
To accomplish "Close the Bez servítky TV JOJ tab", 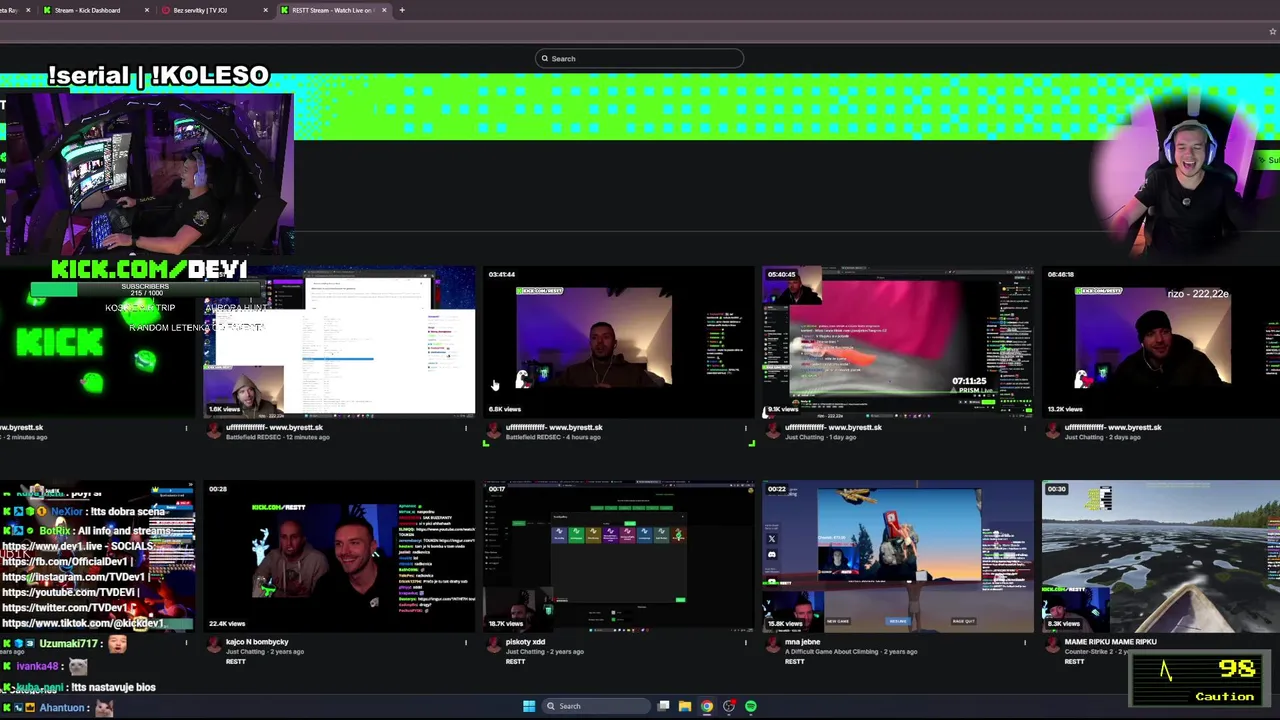I will [x=265, y=10].
